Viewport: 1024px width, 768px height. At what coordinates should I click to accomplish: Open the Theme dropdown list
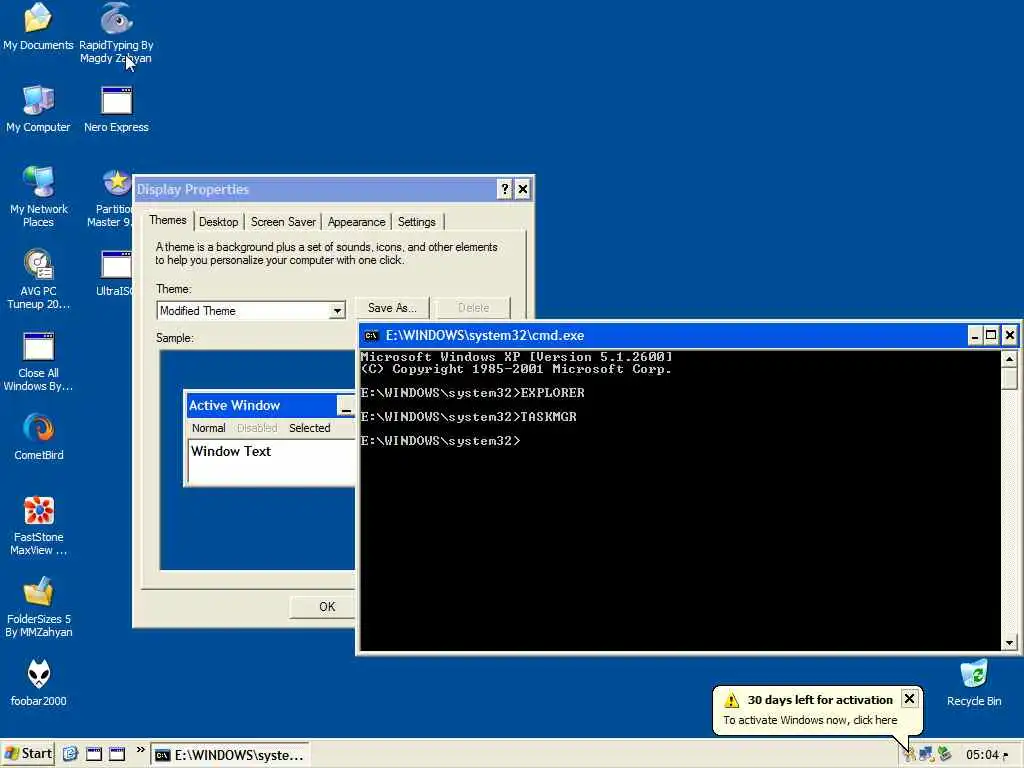(337, 311)
